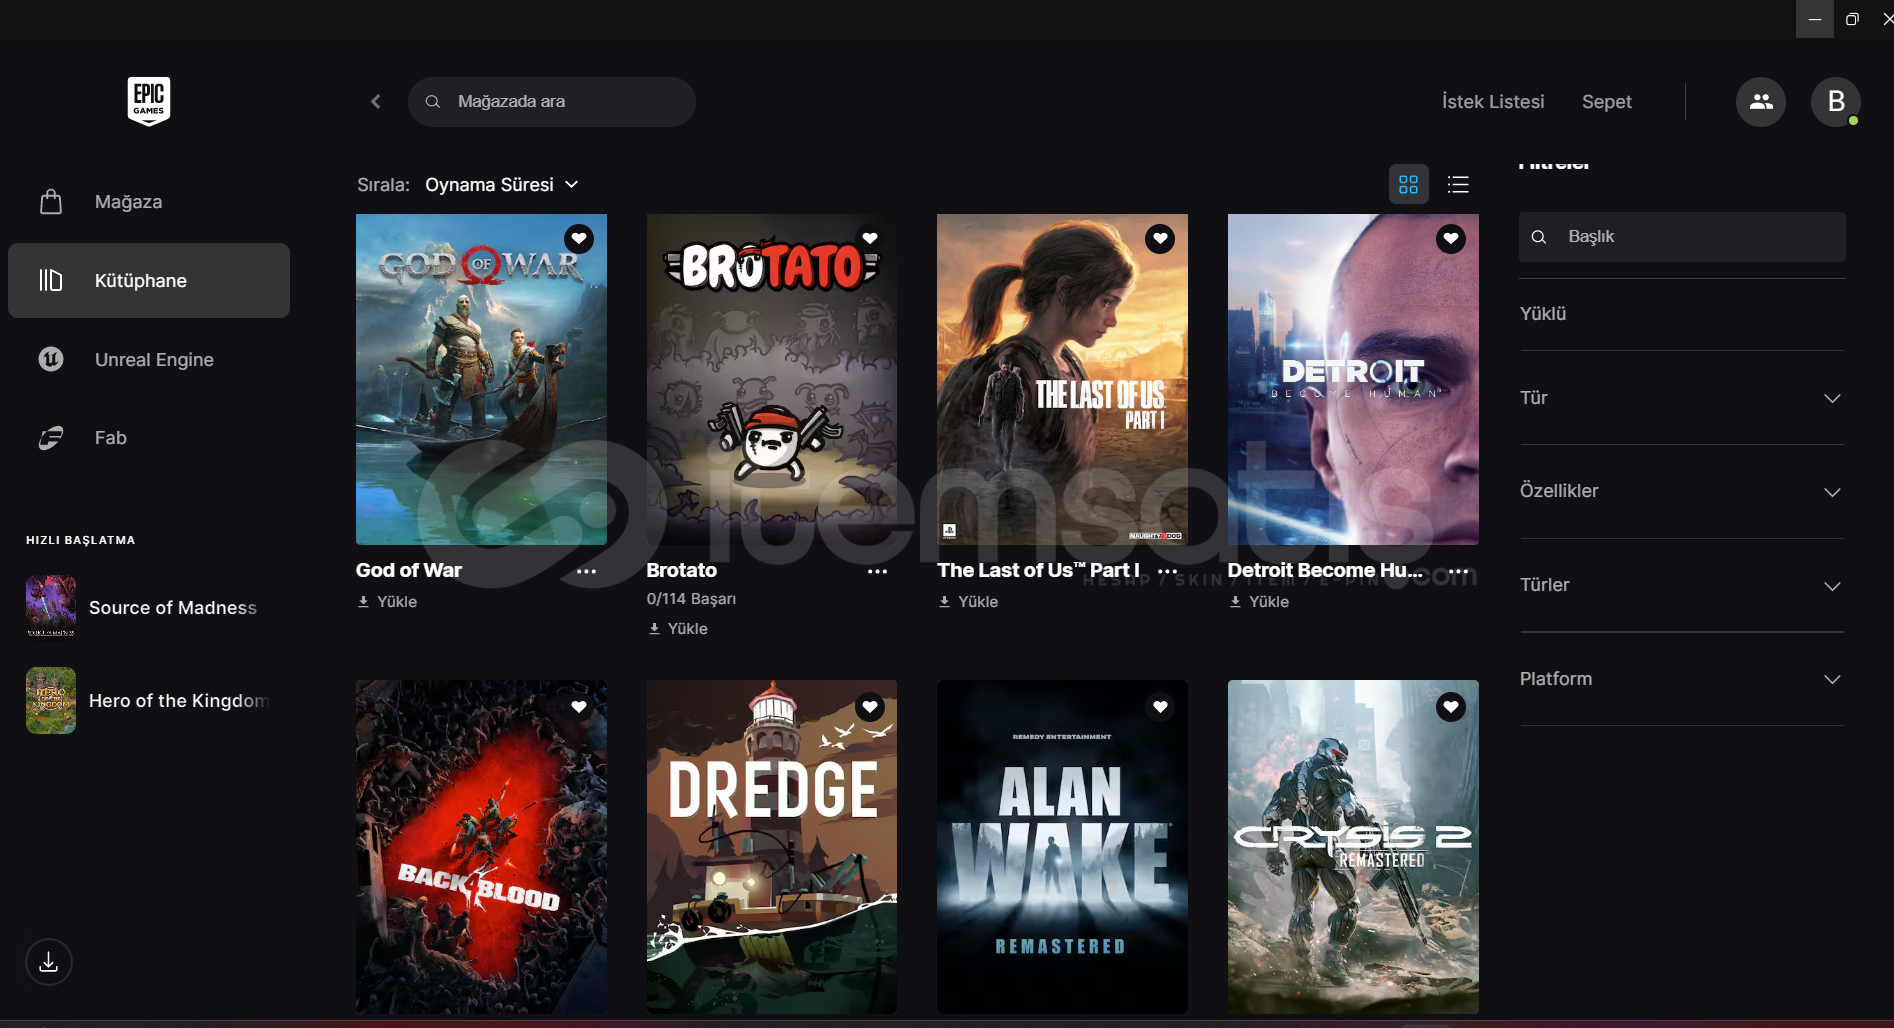1894x1028 pixels.
Task: Toggle favorite heart on Dredge
Action: [870, 707]
